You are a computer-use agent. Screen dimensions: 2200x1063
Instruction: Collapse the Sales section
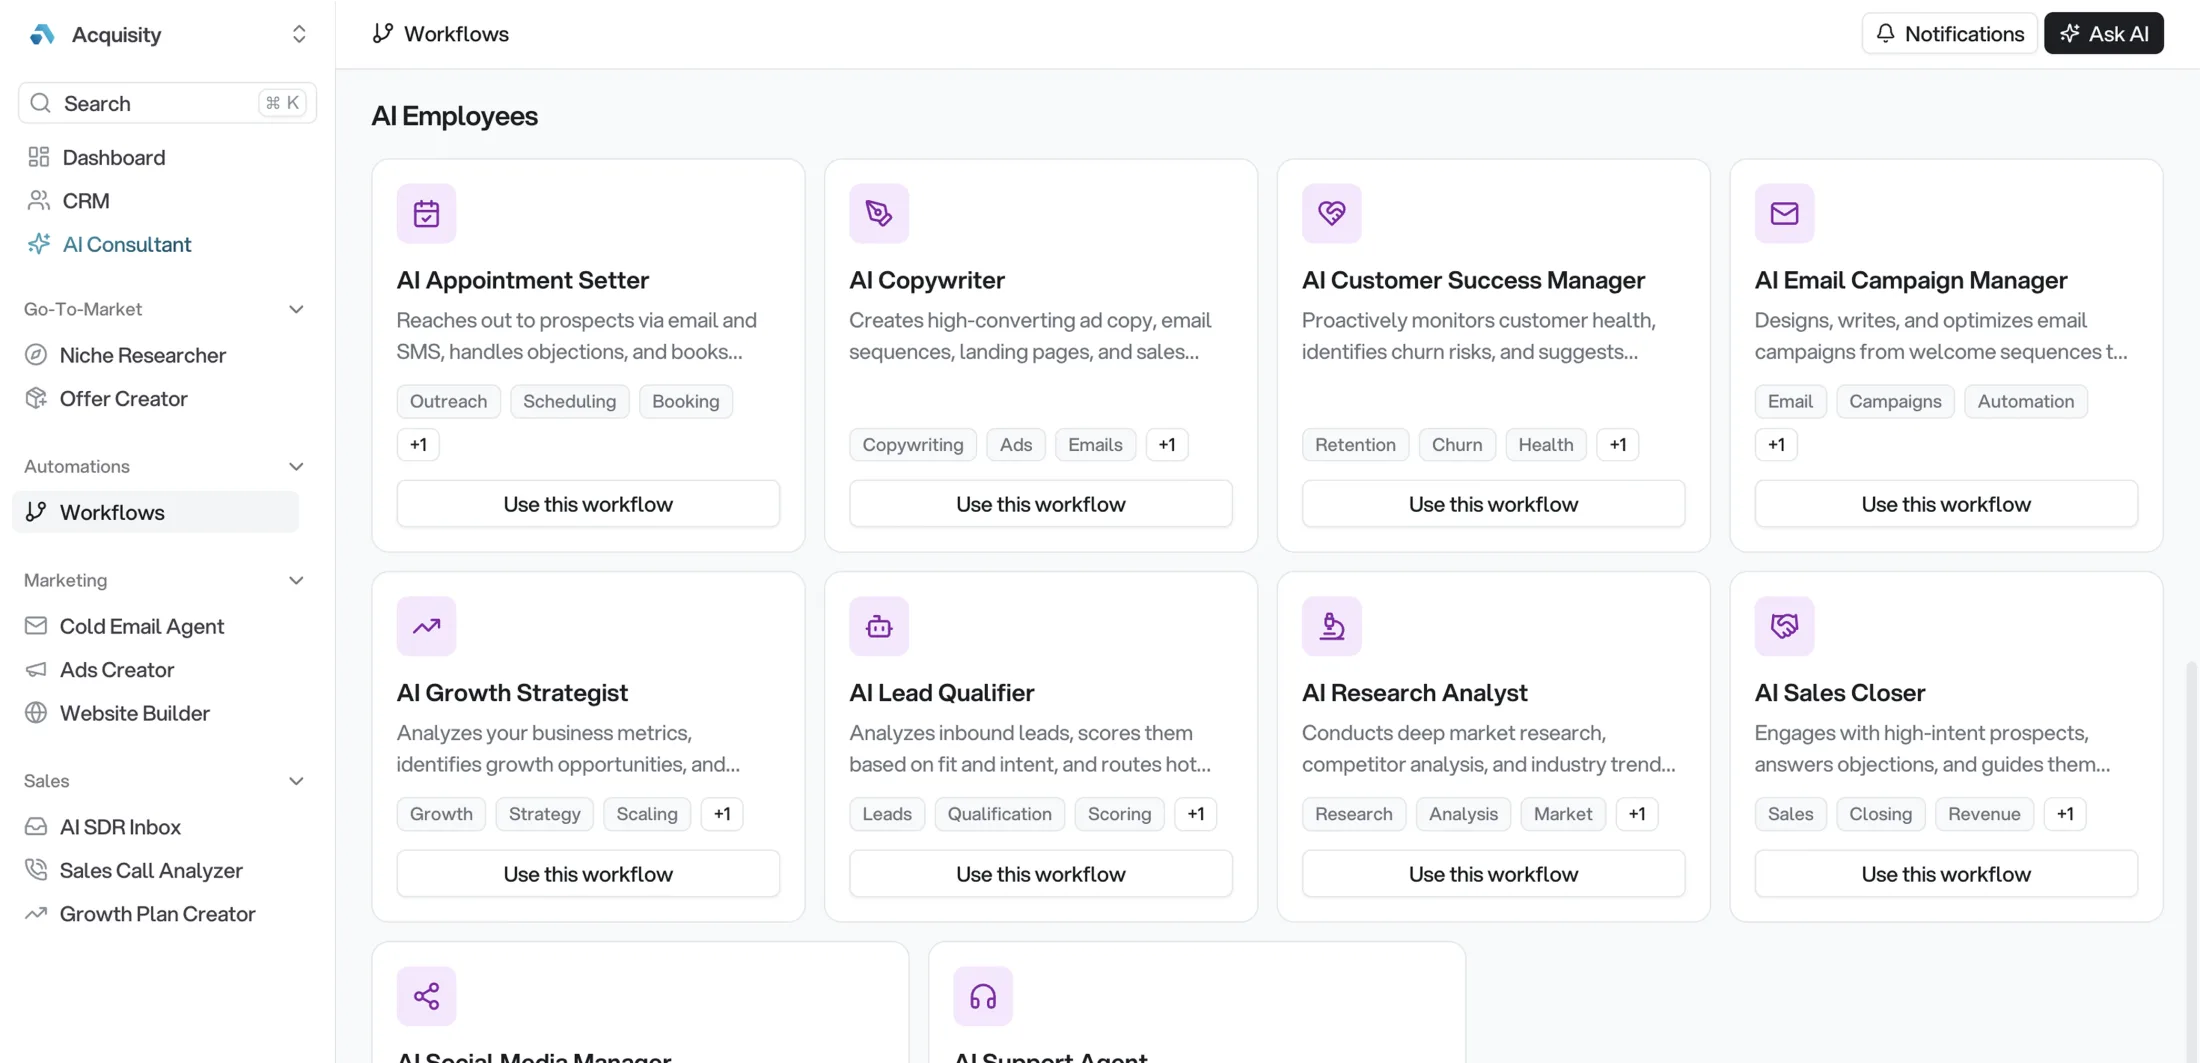click(296, 781)
